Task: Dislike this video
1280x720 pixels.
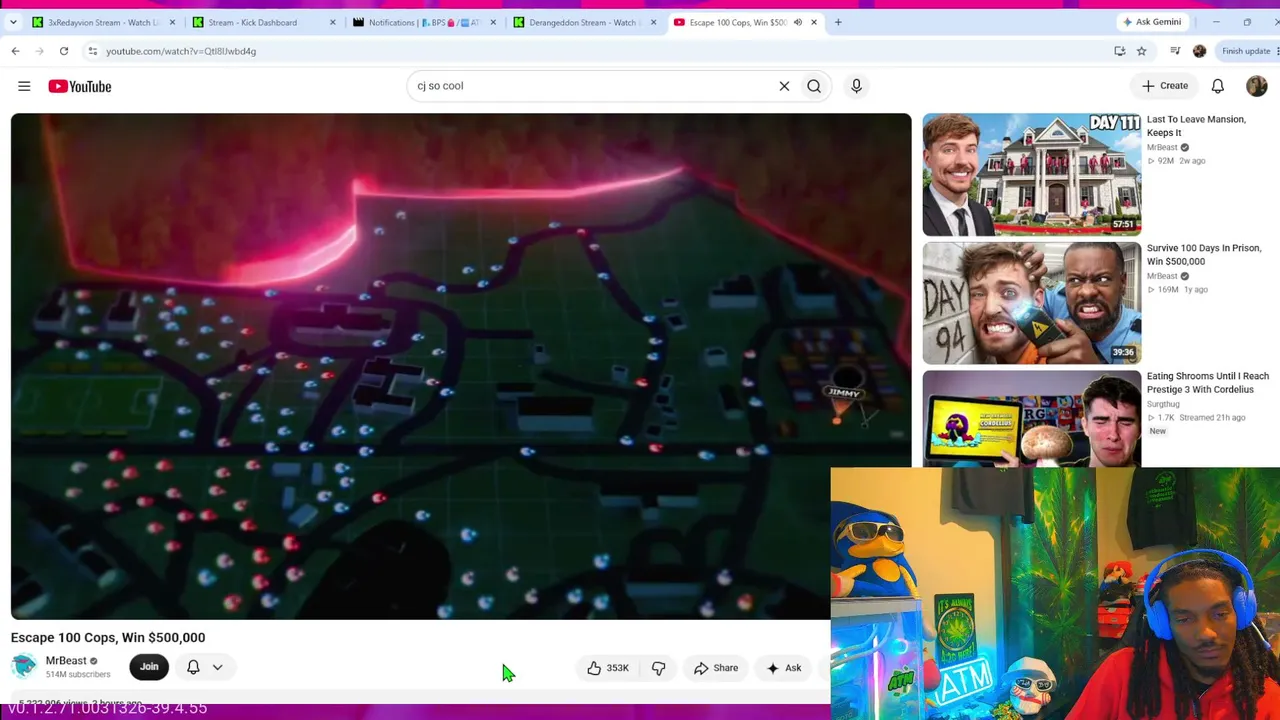Action: click(x=658, y=668)
